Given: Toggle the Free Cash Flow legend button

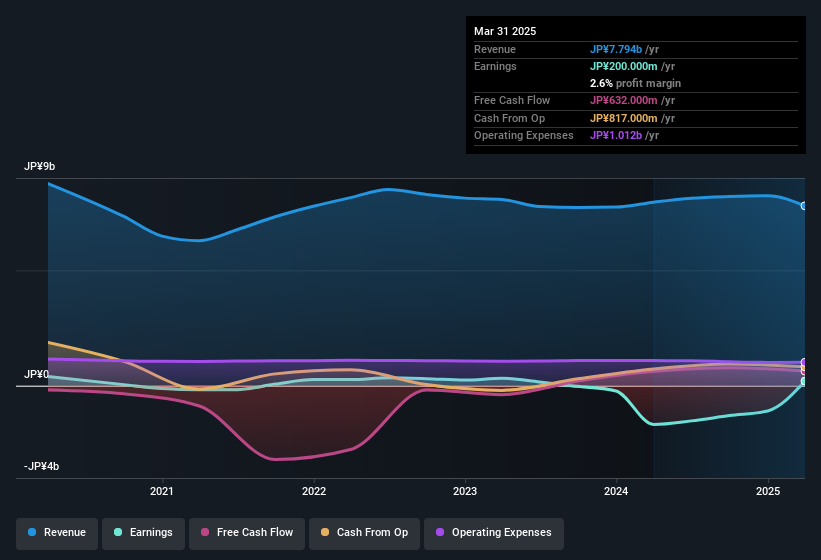Looking at the screenshot, I should pyautogui.click(x=247, y=533).
